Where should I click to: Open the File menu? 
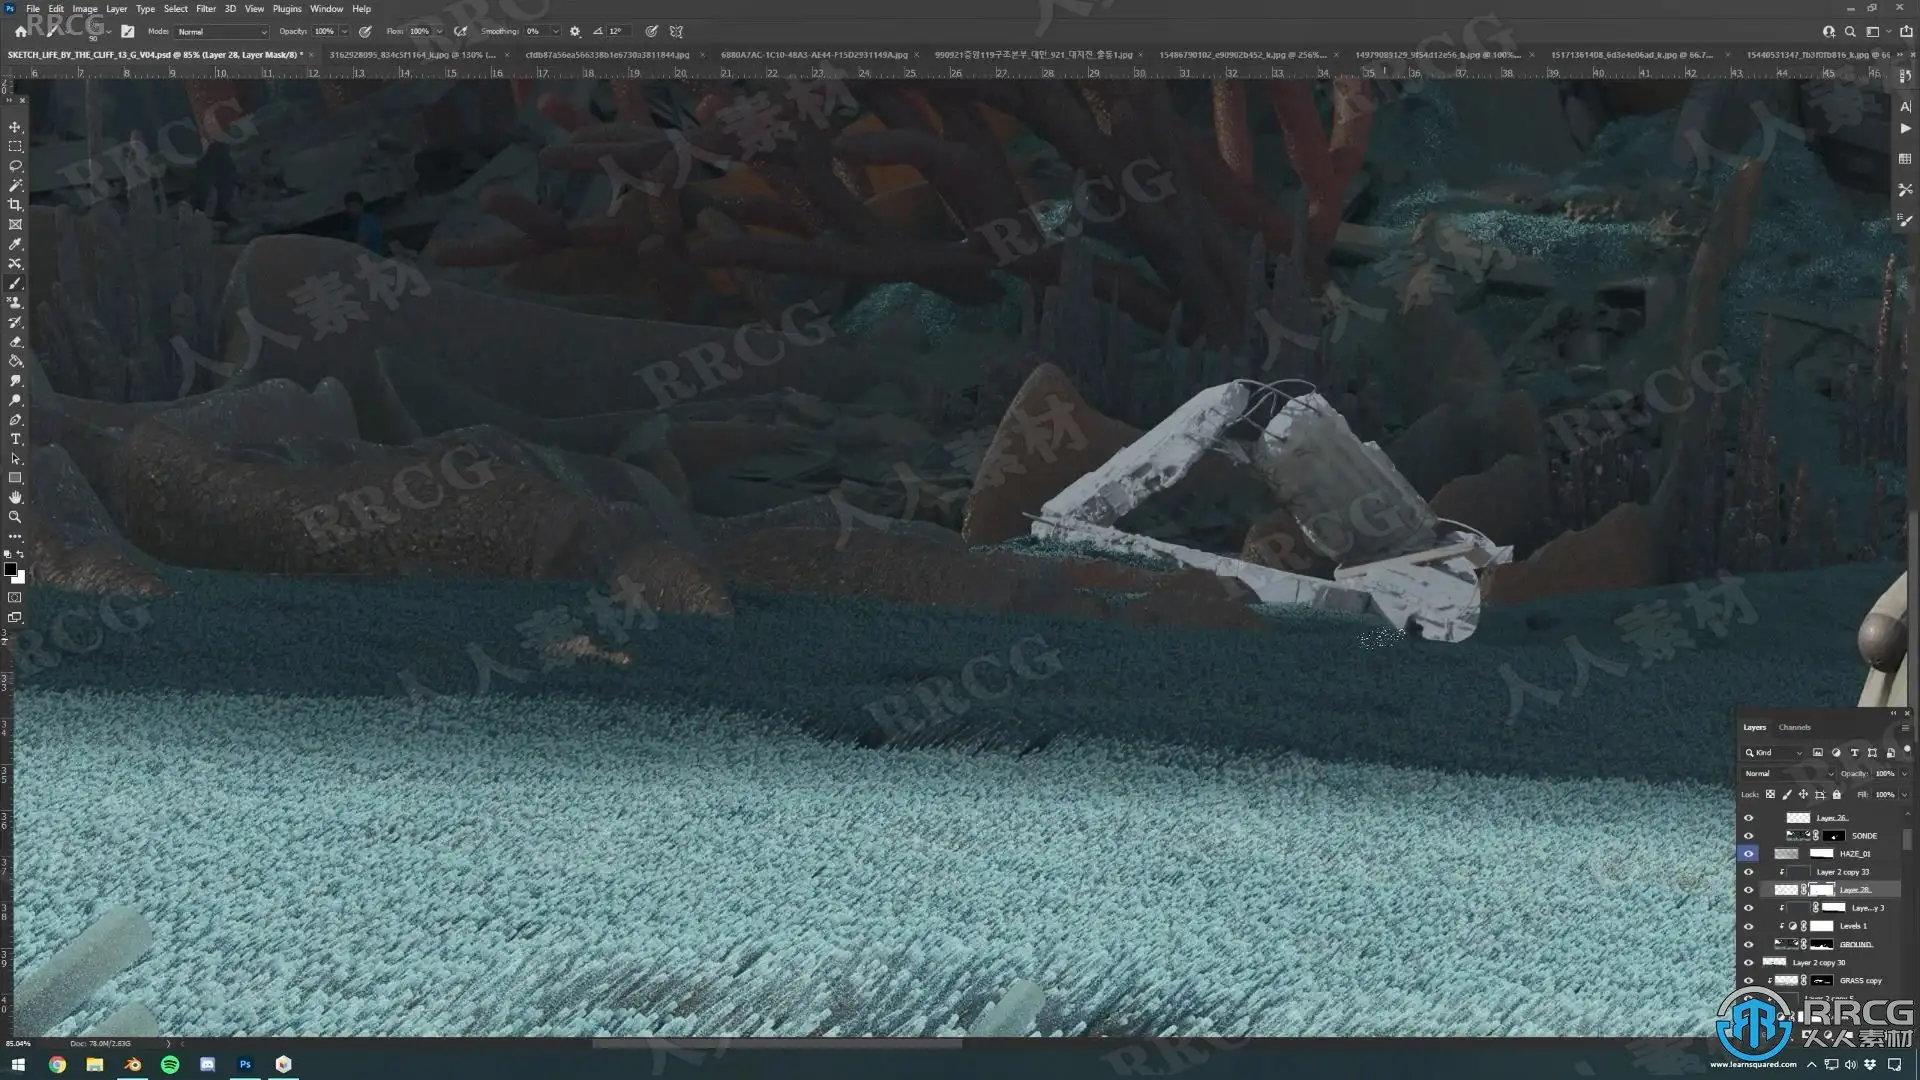(x=33, y=9)
